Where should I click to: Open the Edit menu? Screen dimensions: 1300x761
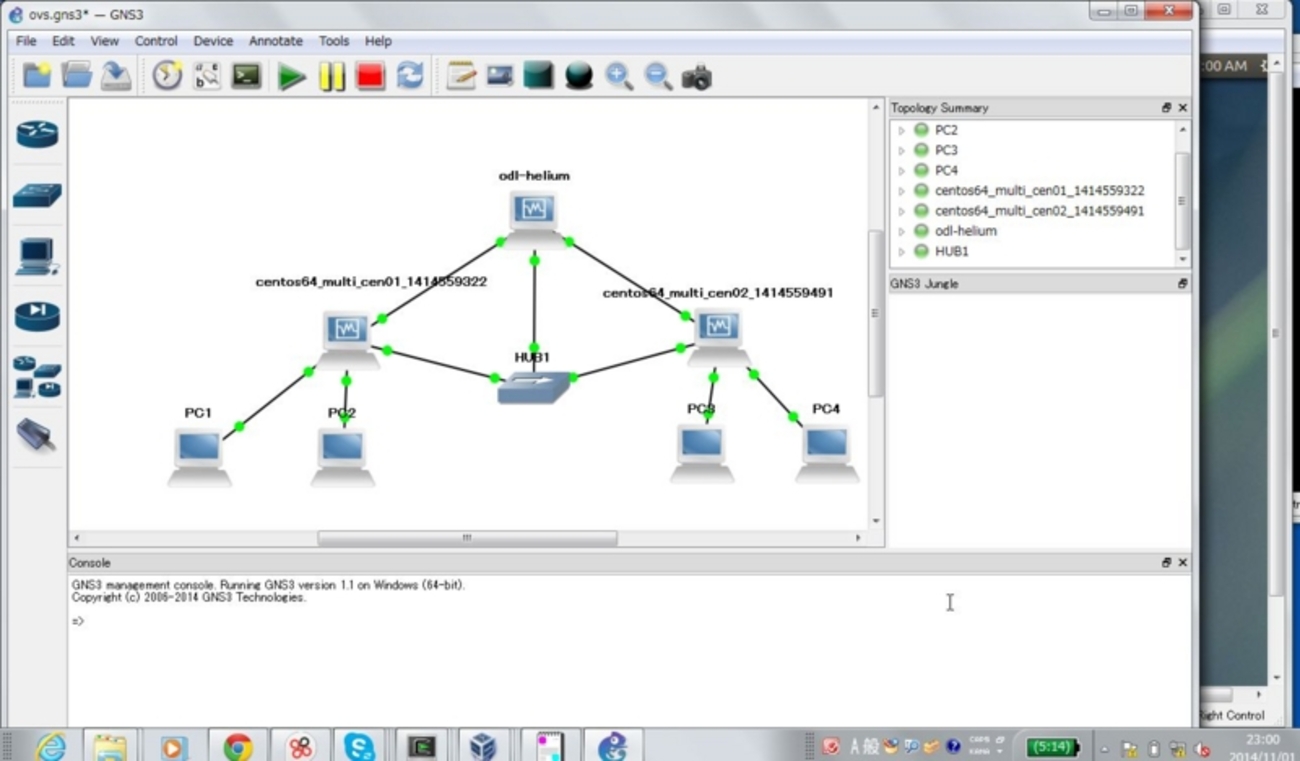pos(63,41)
